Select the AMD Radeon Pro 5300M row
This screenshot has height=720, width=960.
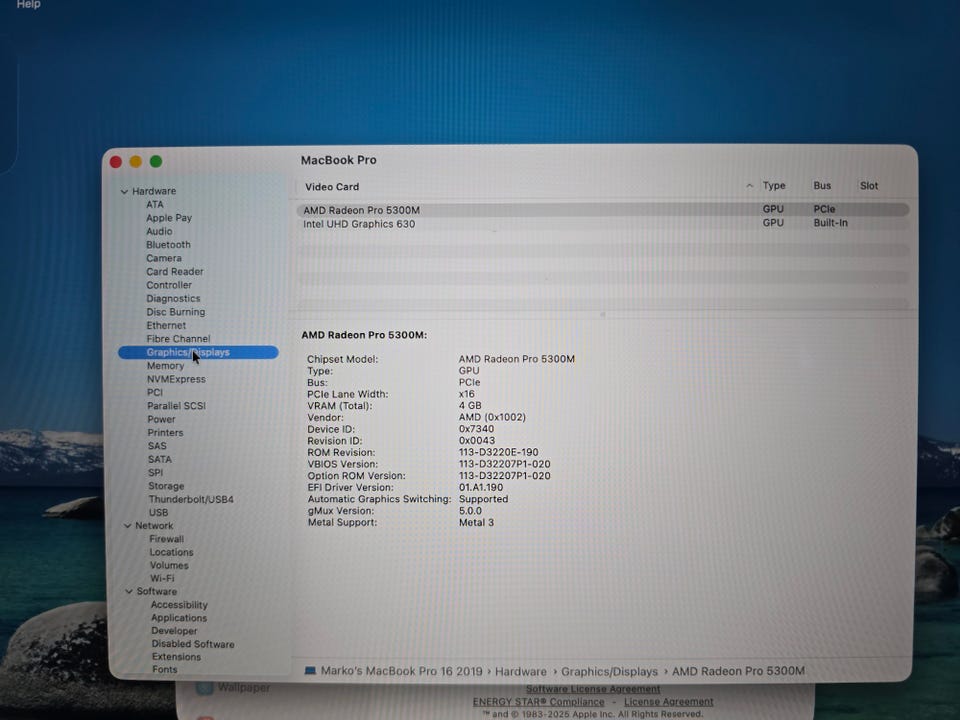click(x=362, y=210)
